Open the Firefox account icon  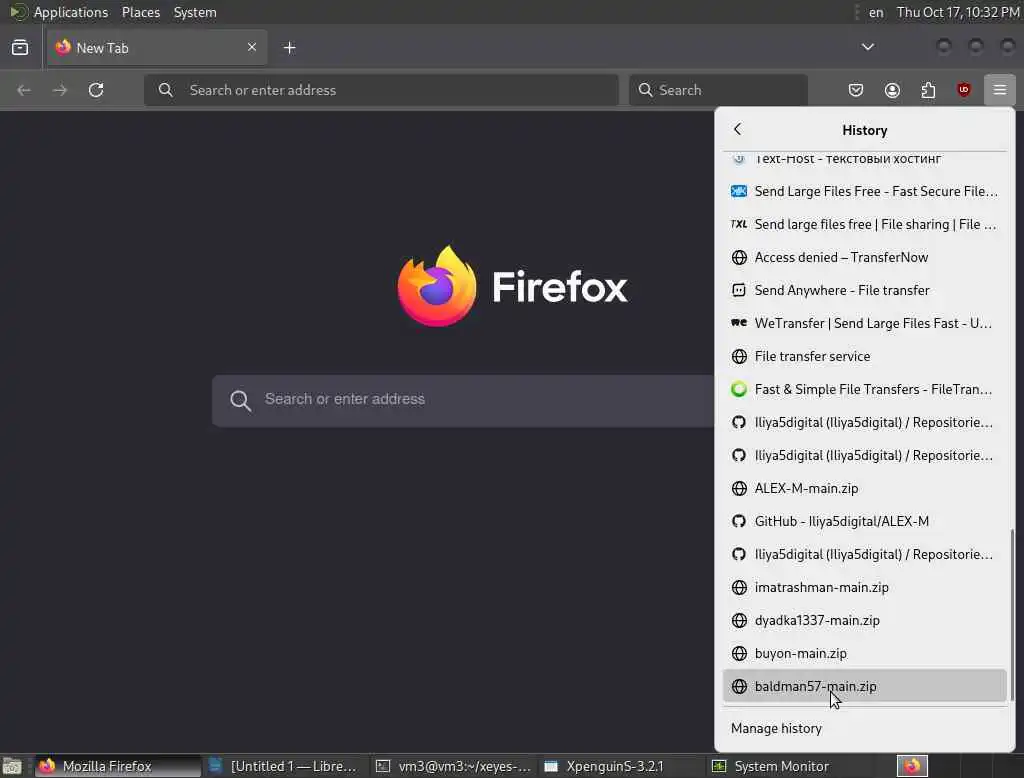(x=892, y=89)
